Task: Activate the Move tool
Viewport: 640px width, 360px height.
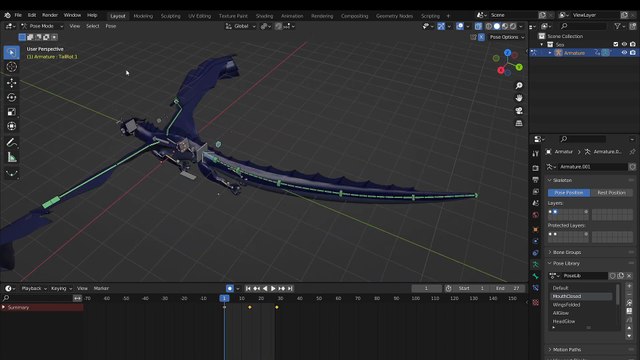Action: coord(11,83)
